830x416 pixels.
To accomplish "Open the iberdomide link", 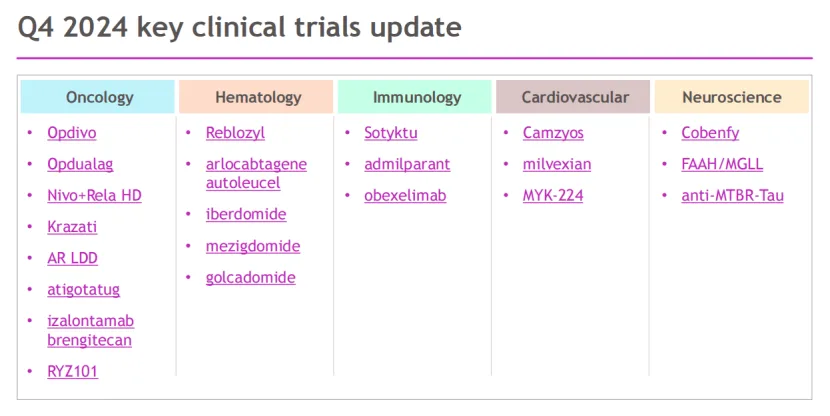I will [x=246, y=214].
